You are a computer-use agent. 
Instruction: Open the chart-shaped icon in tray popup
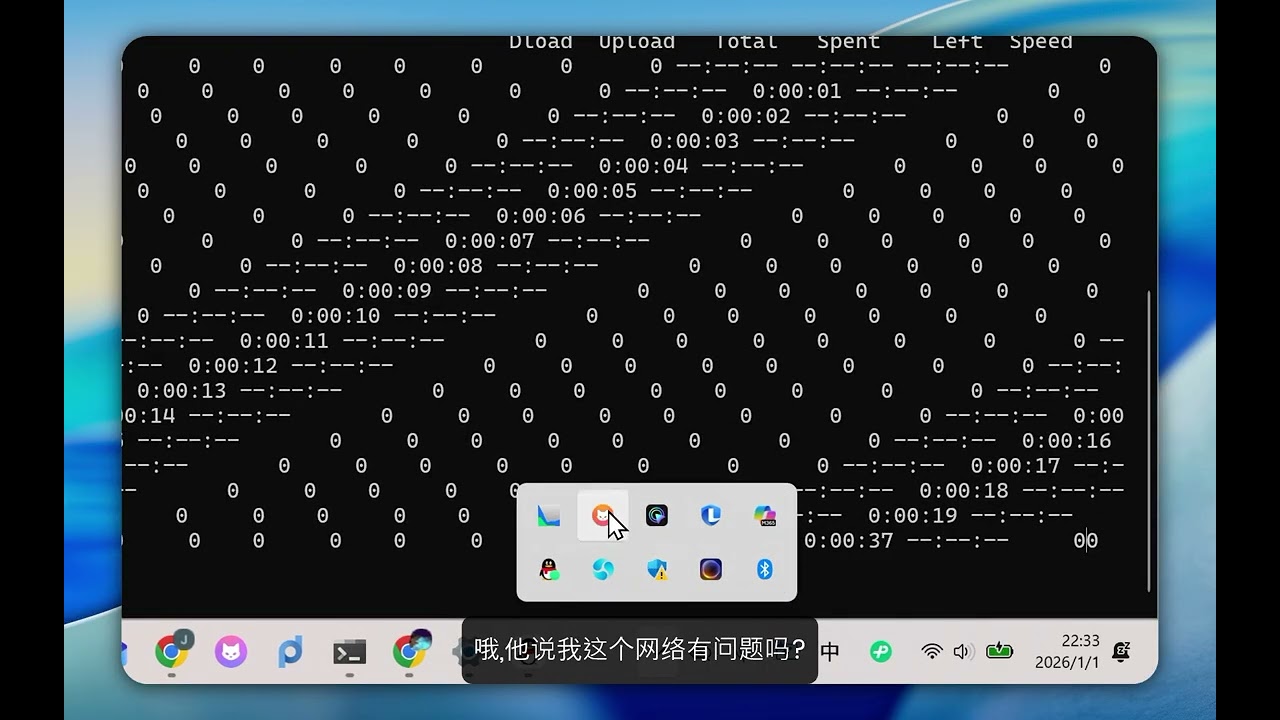(x=548, y=515)
